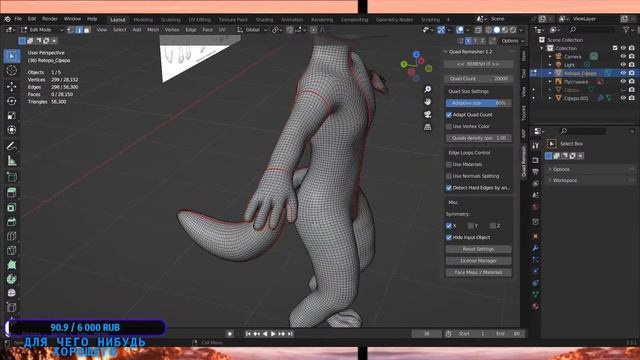Select the Measure tool
This screenshot has width=640, height=360.
tap(12, 161)
